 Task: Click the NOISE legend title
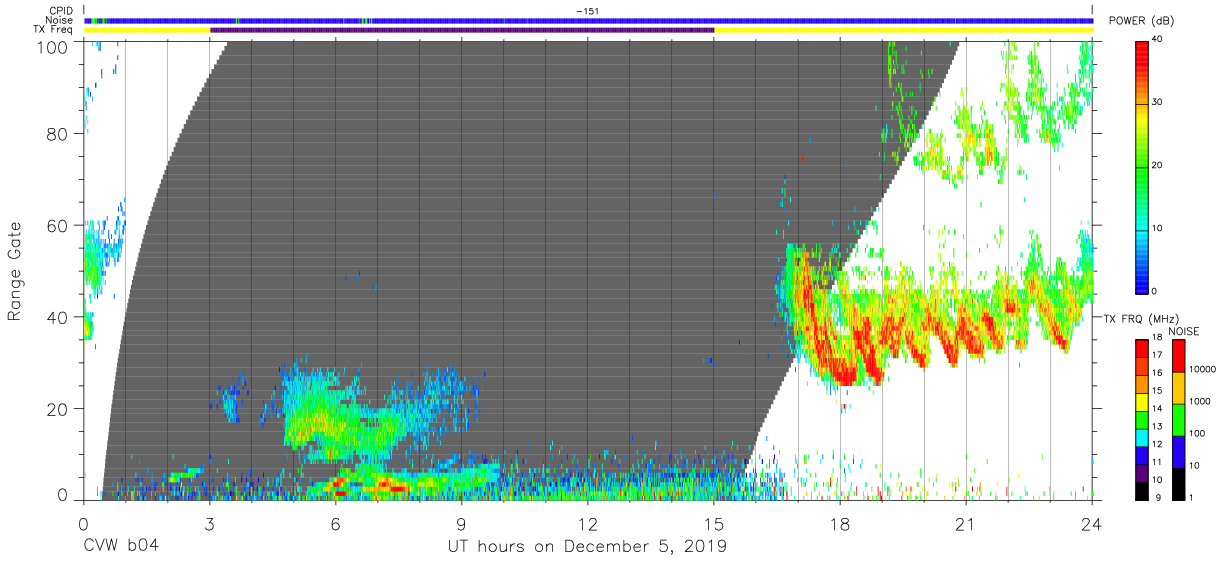pyautogui.click(x=1186, y=331)
